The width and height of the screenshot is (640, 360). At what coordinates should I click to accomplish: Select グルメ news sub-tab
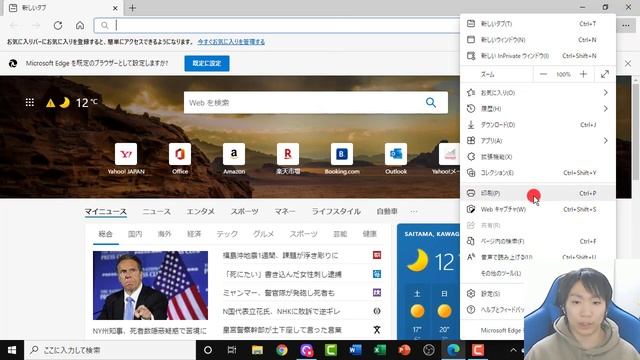[x=263, y=234]
